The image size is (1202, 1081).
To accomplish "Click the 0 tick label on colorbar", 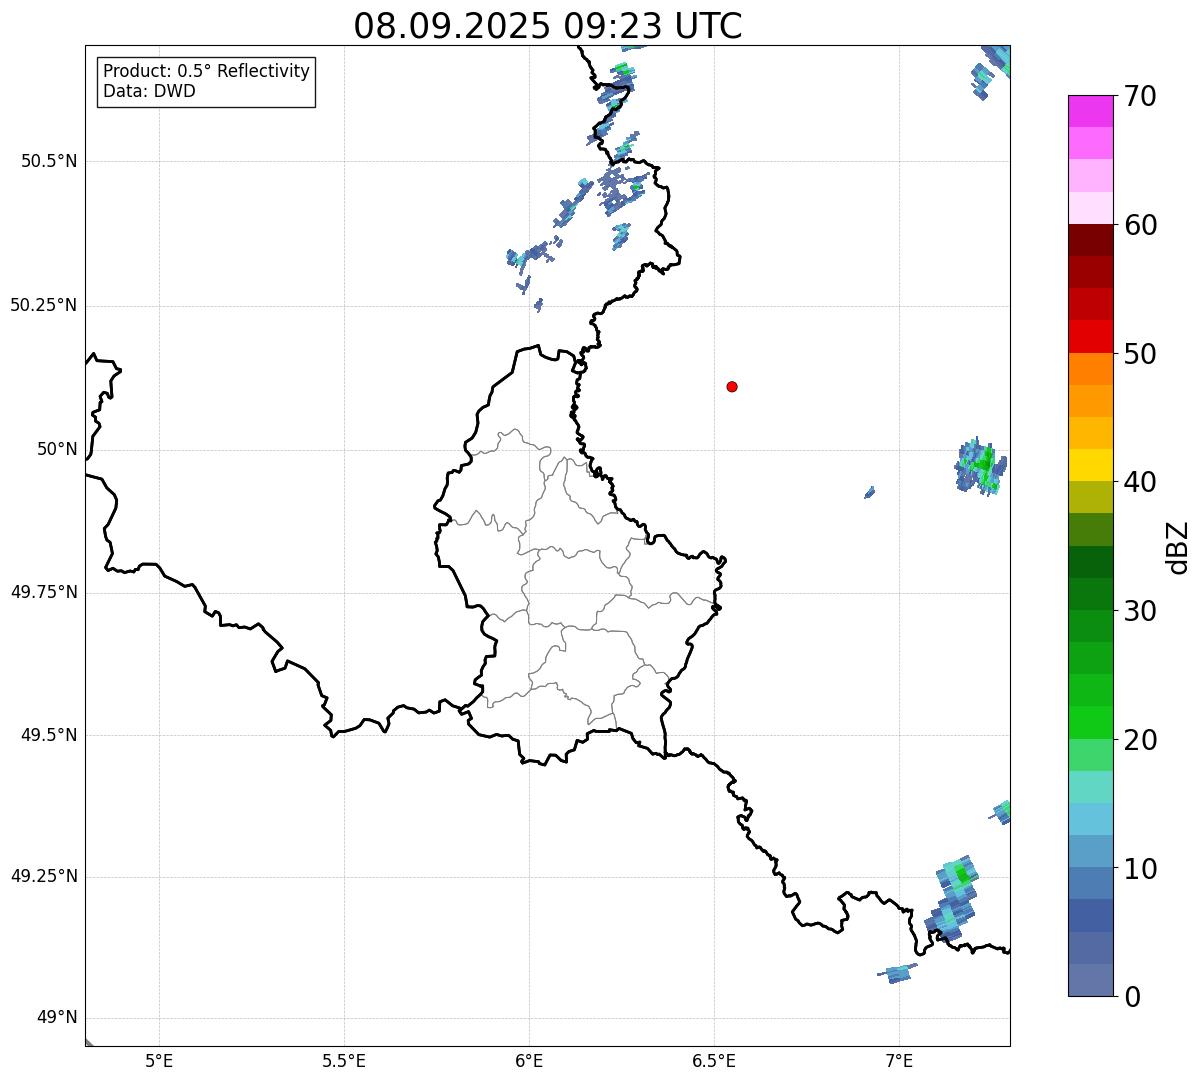I will click(x=1132, y=997).
